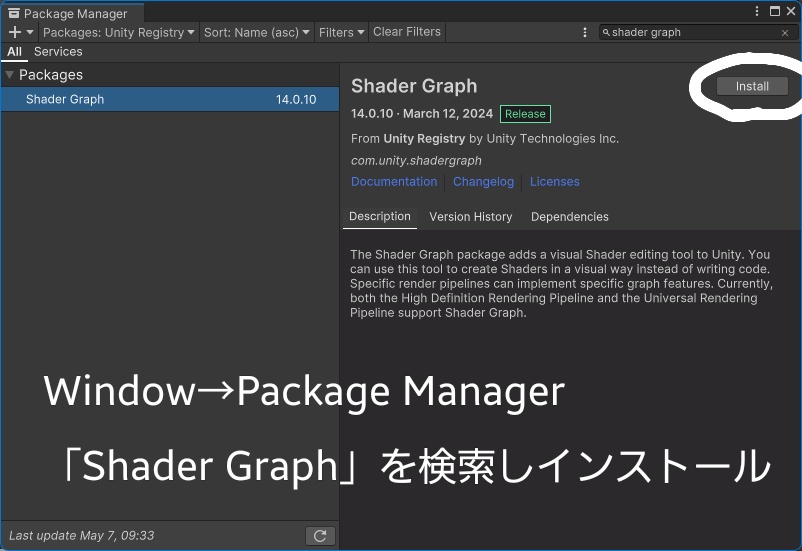802x551 pixels.
Task: Click the refresh package list icon
Action: tap(320, 536)
